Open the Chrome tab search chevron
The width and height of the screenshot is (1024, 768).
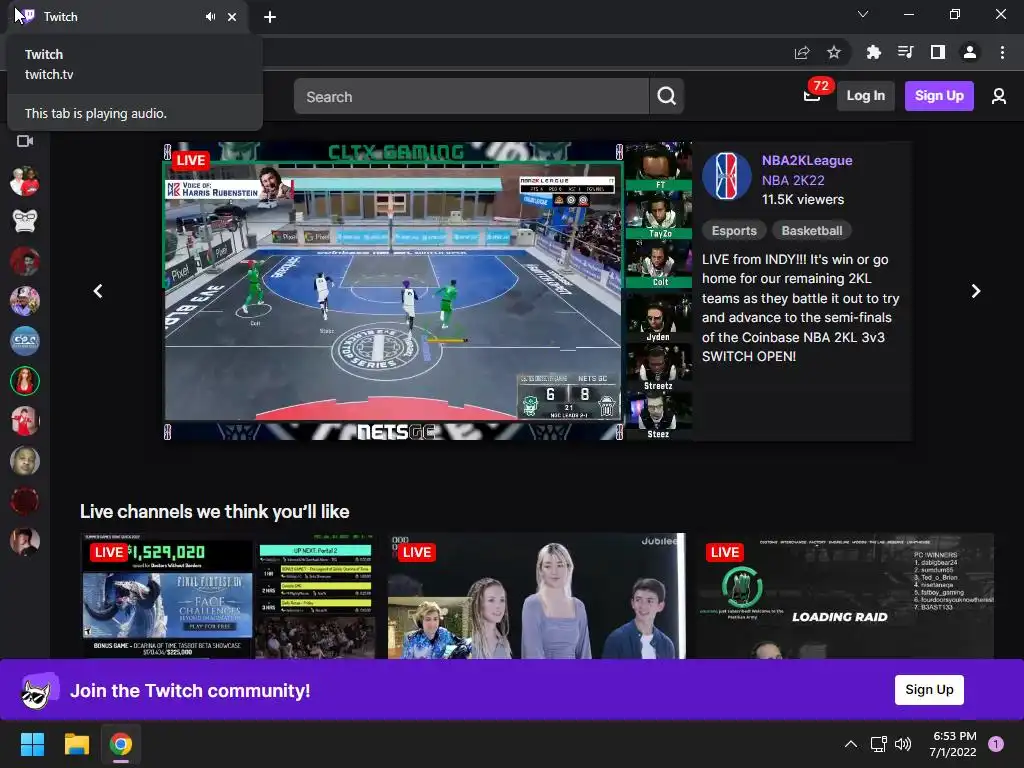[863, 14]
